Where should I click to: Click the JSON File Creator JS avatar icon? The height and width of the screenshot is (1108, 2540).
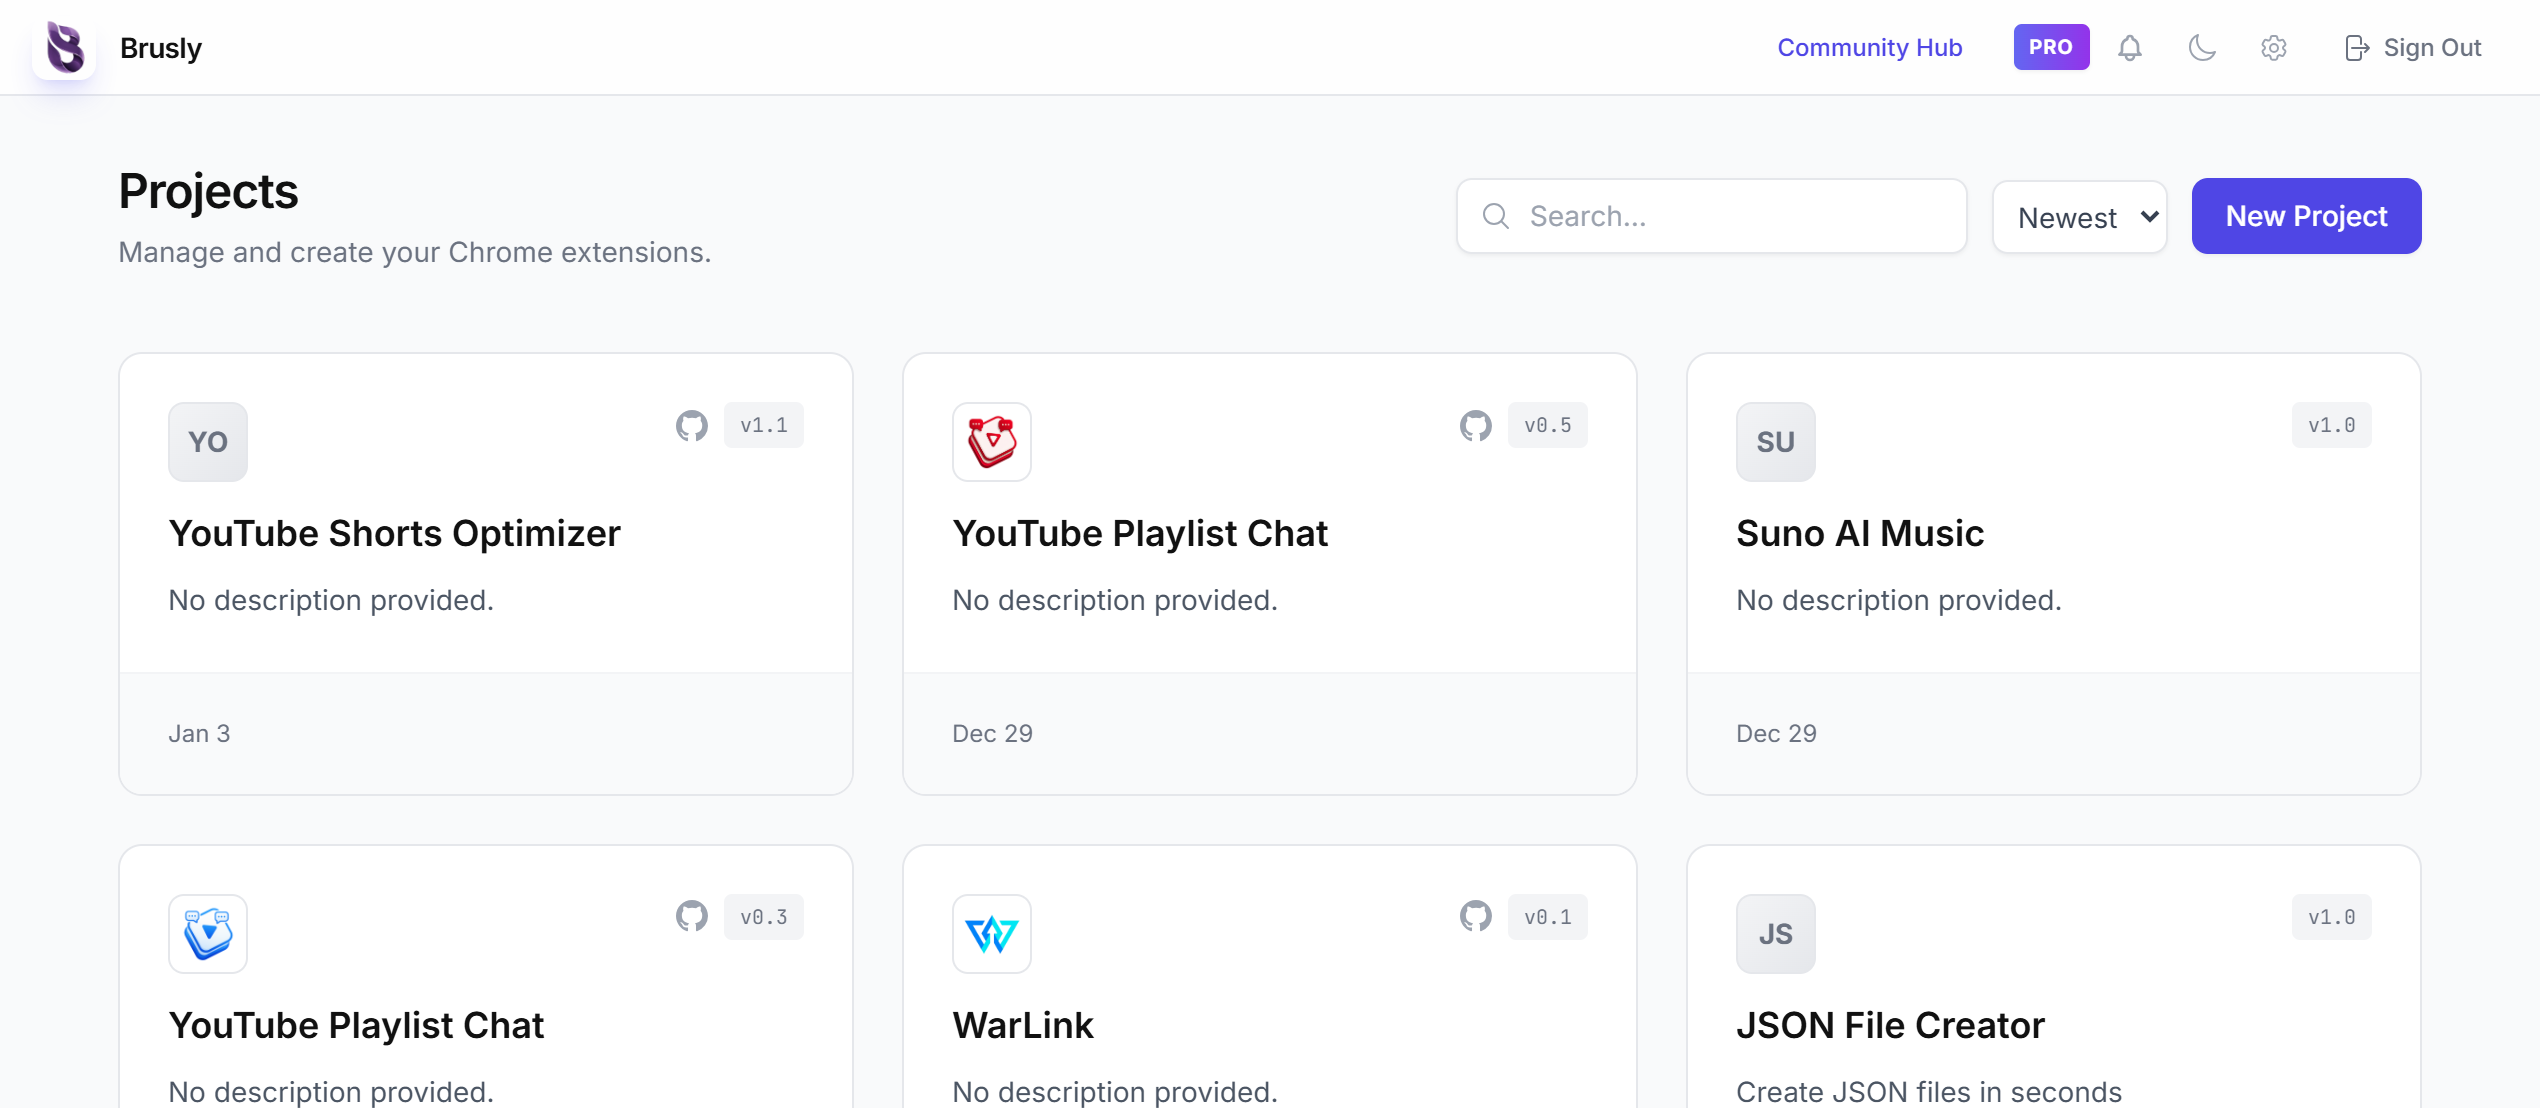[x=1775, y=933]
